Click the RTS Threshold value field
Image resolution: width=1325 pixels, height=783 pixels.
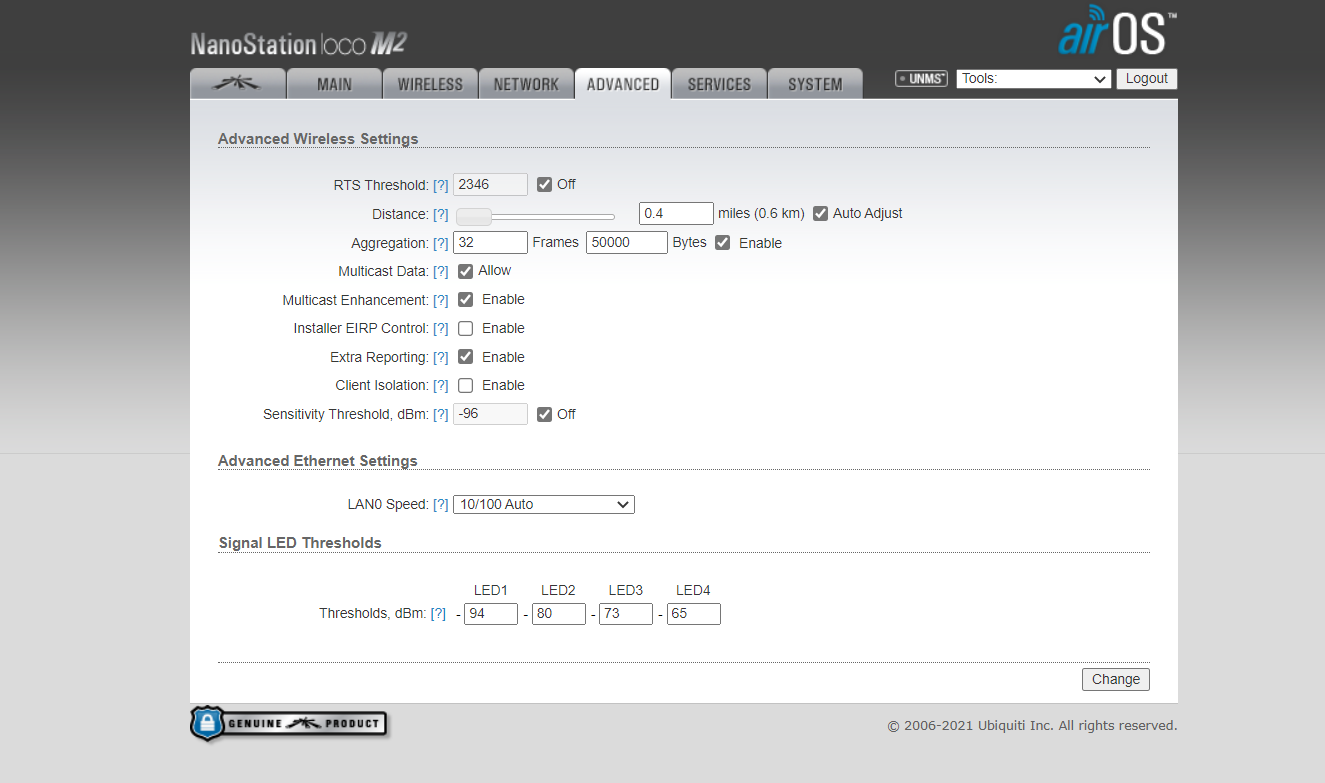point(490,184)
